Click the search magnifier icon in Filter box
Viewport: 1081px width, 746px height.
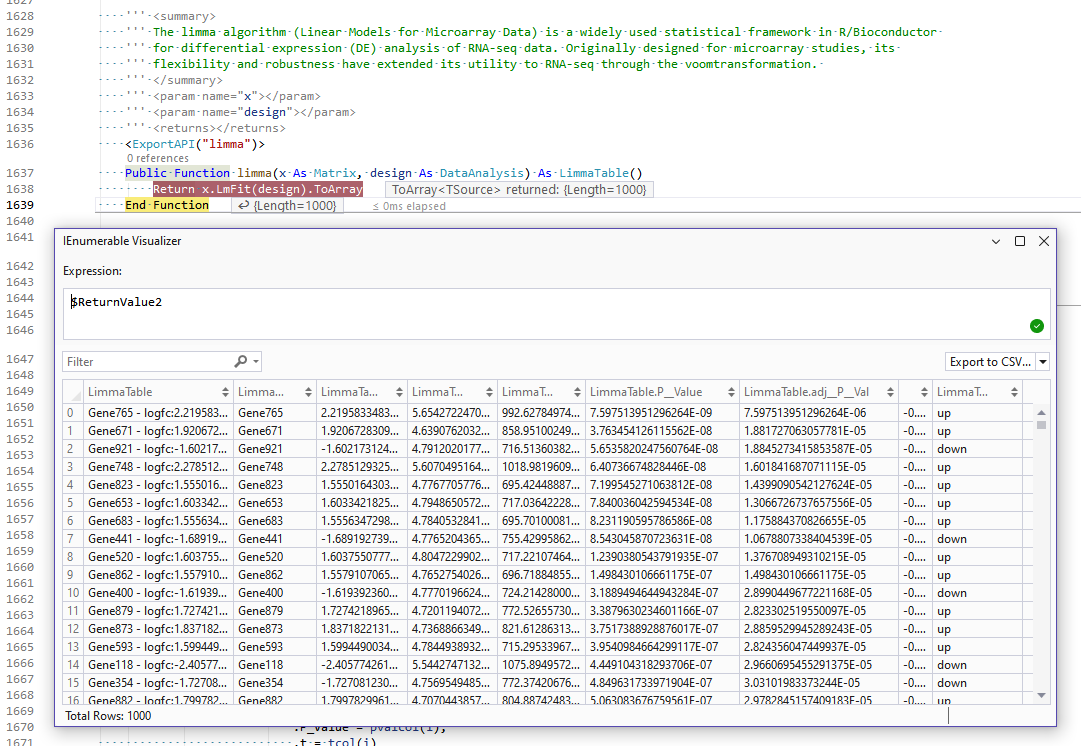point(241,361)
